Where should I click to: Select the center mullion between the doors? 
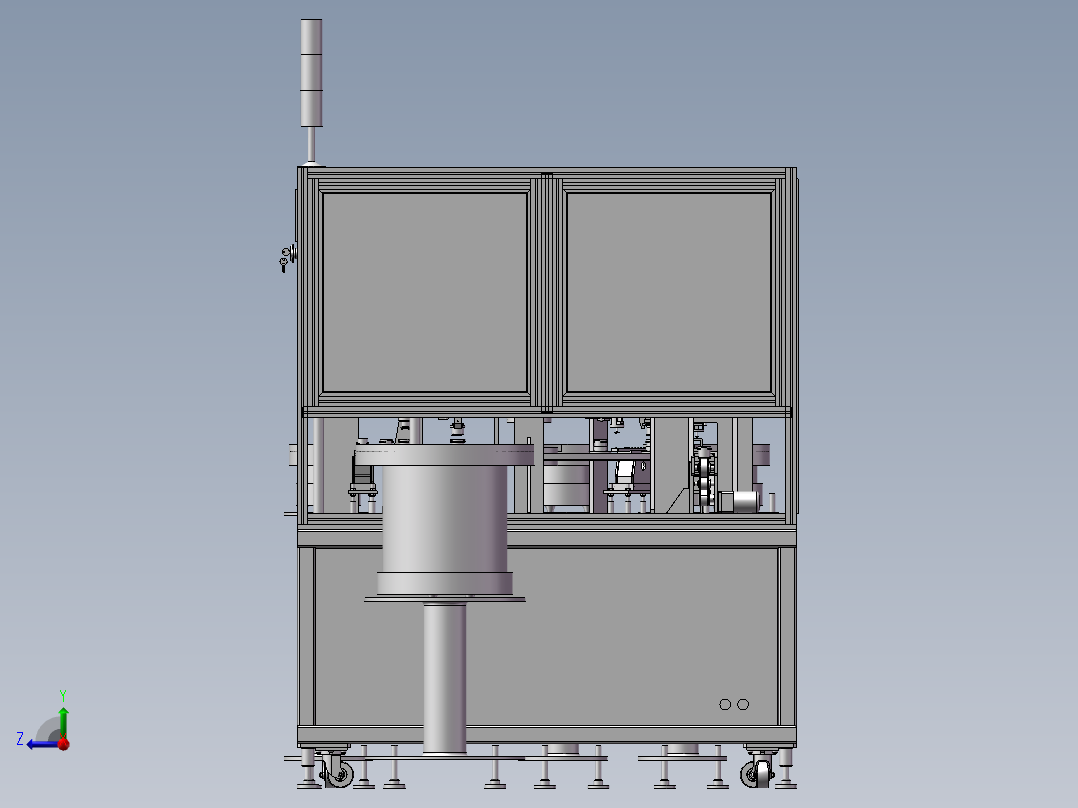pyautogui.click(x=547, y=293)
